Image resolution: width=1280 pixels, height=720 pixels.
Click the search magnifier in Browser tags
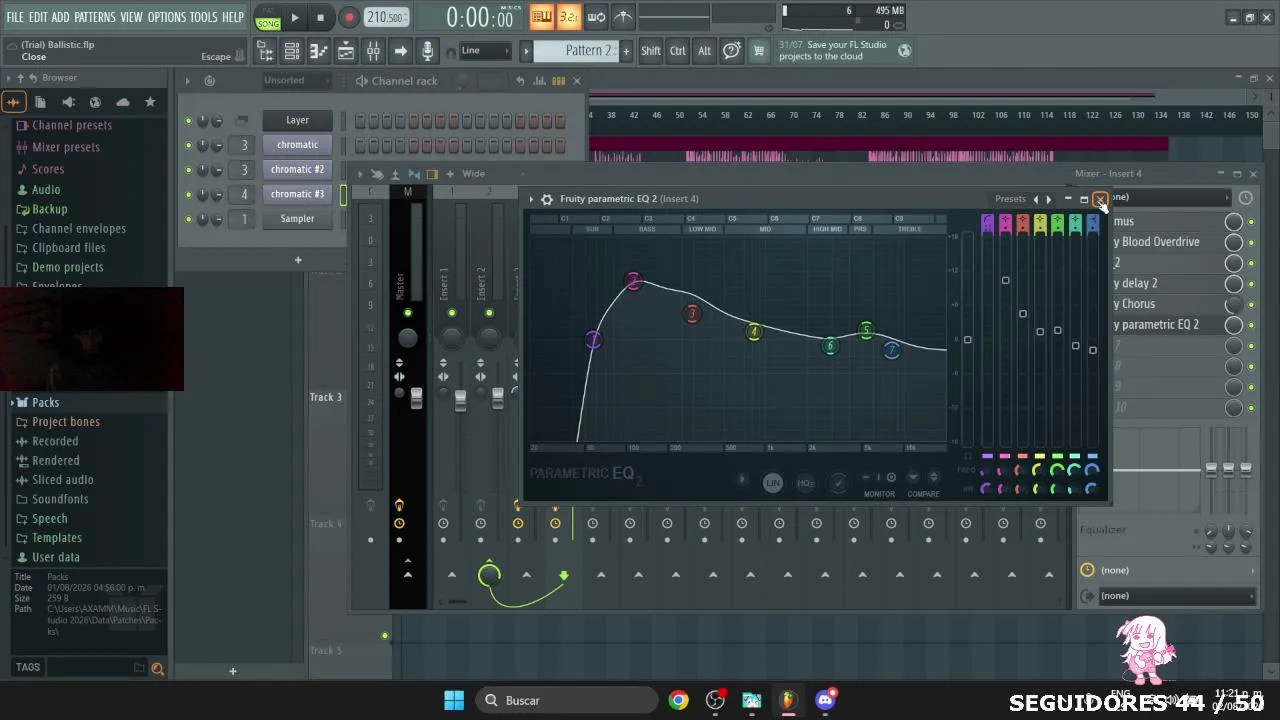(x=157, y=668)
